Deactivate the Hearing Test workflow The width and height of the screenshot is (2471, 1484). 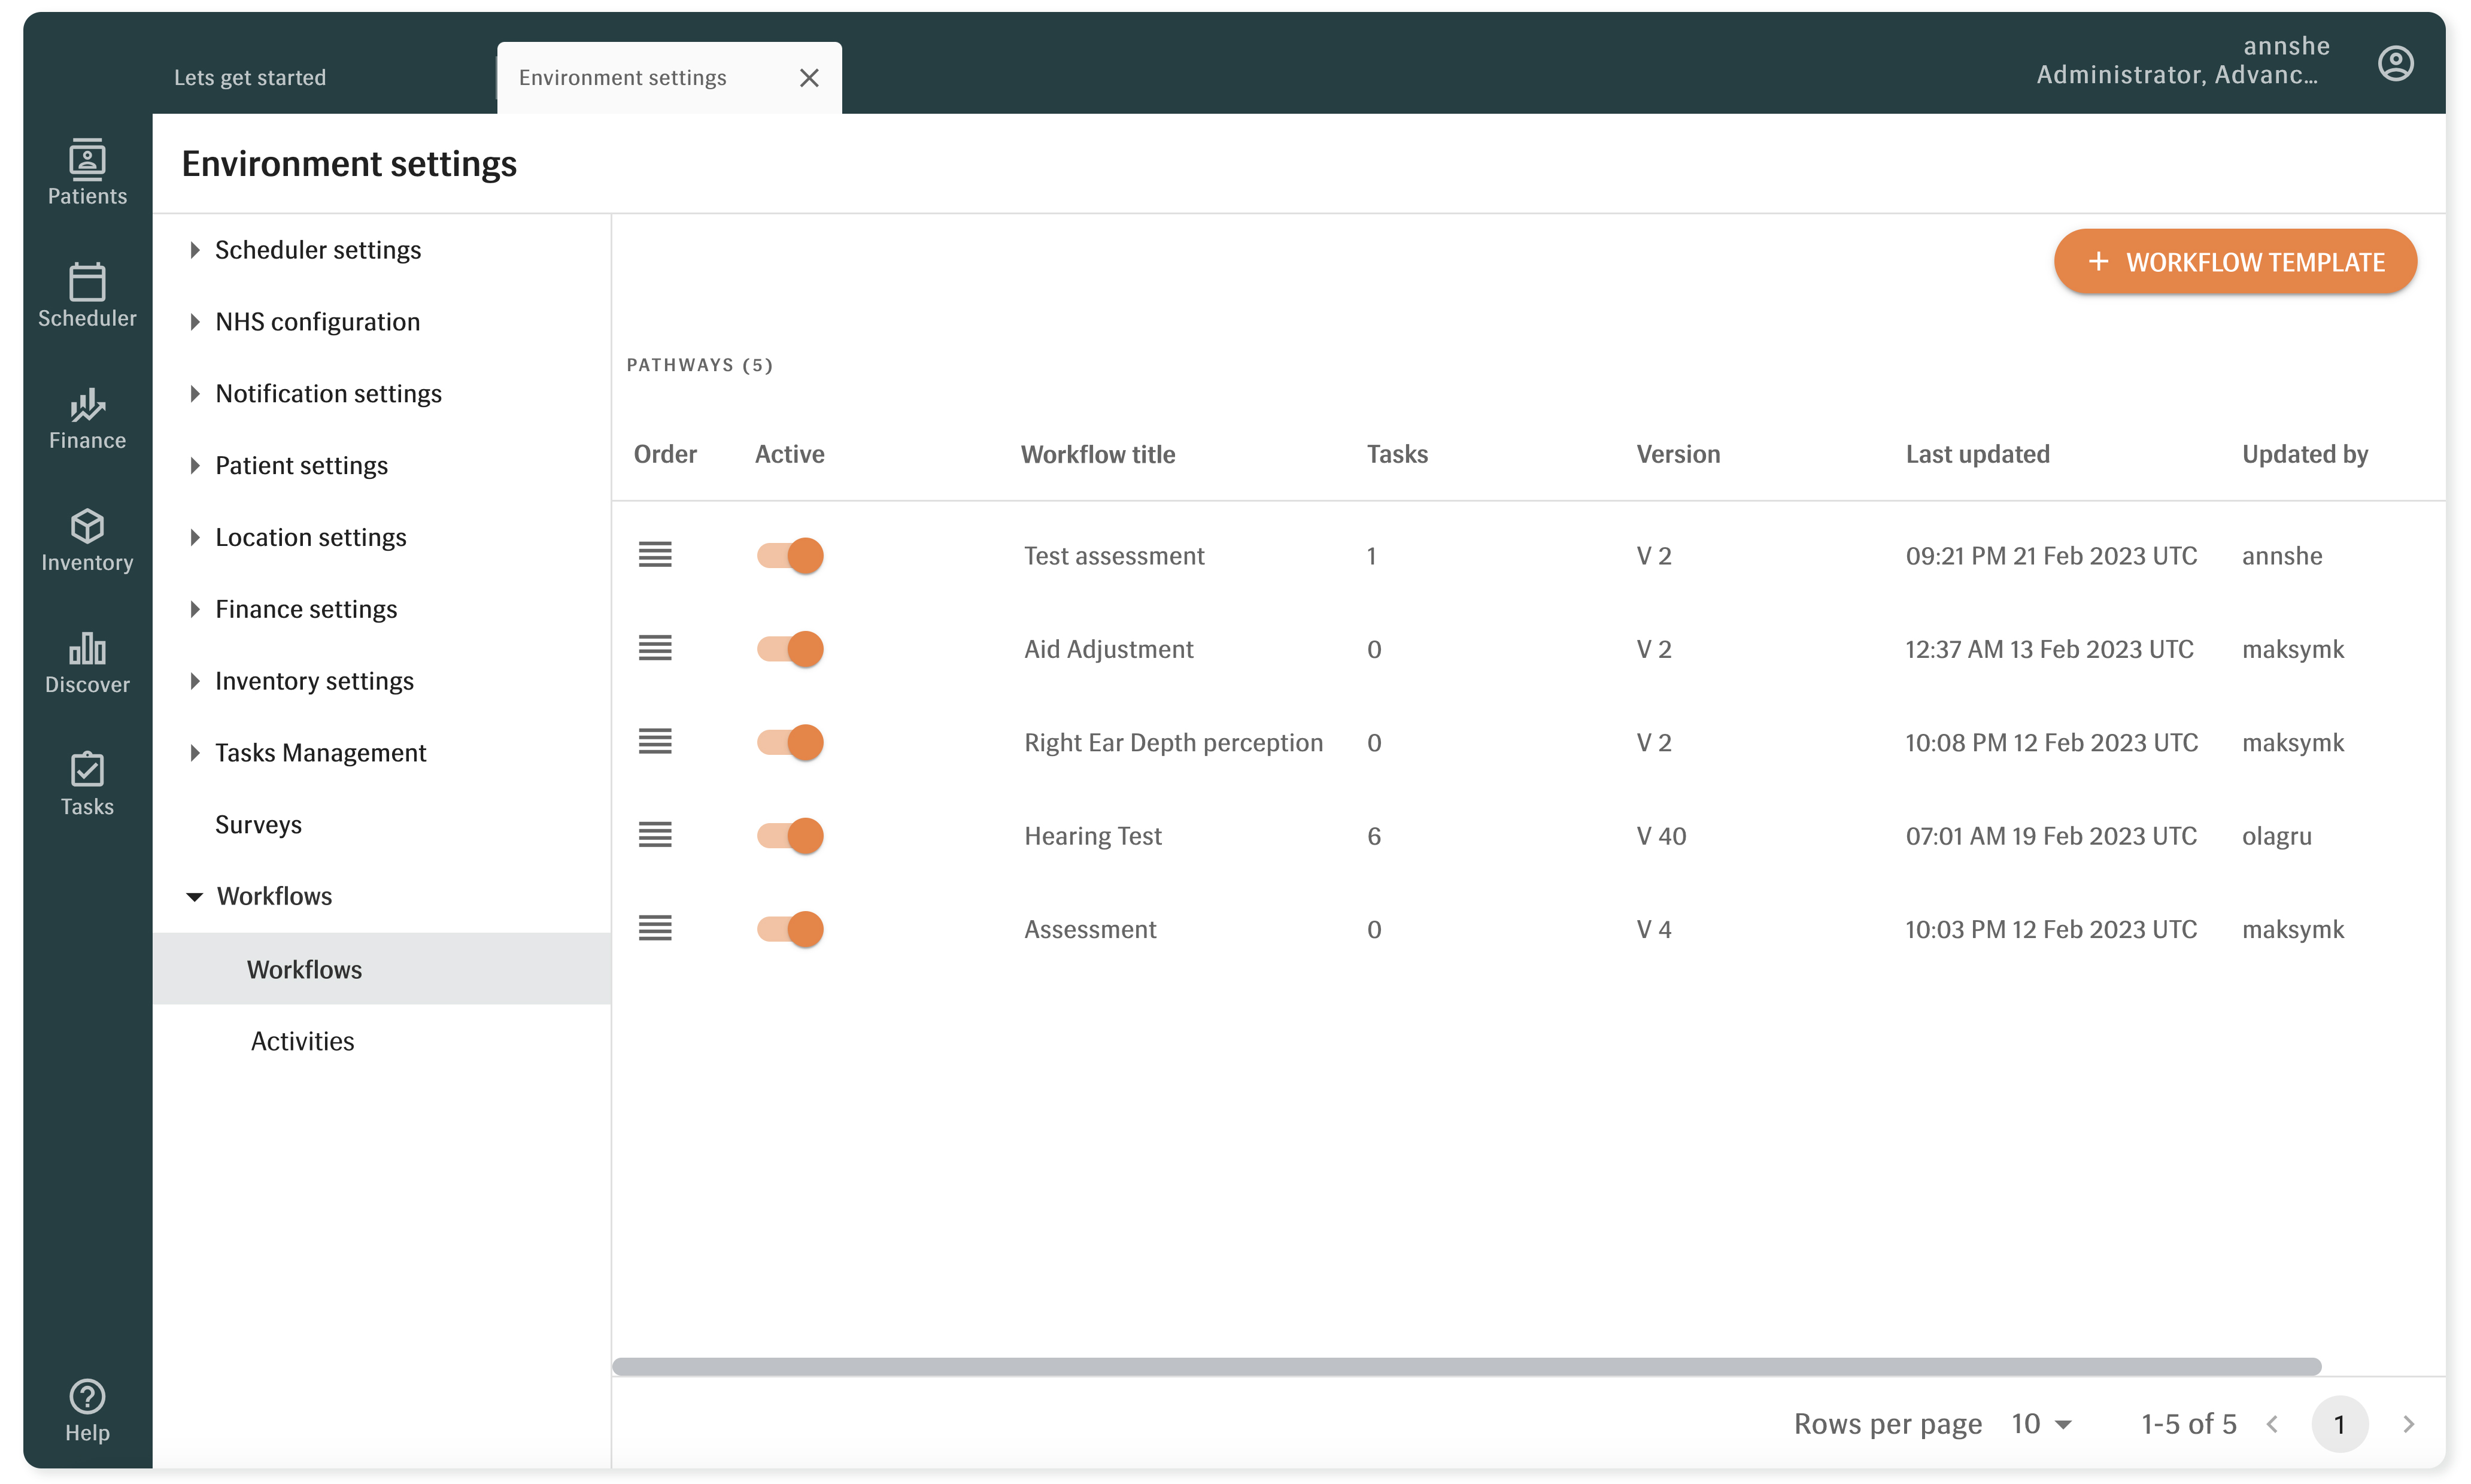[x=789, y=835]
